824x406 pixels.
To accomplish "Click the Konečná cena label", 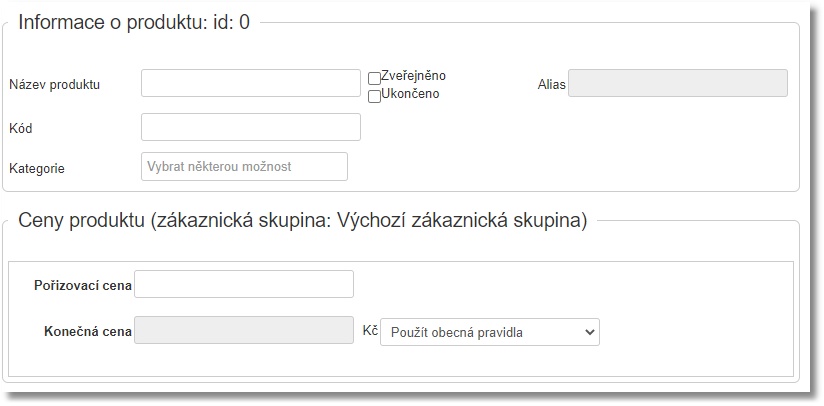I will coord(87,331).
